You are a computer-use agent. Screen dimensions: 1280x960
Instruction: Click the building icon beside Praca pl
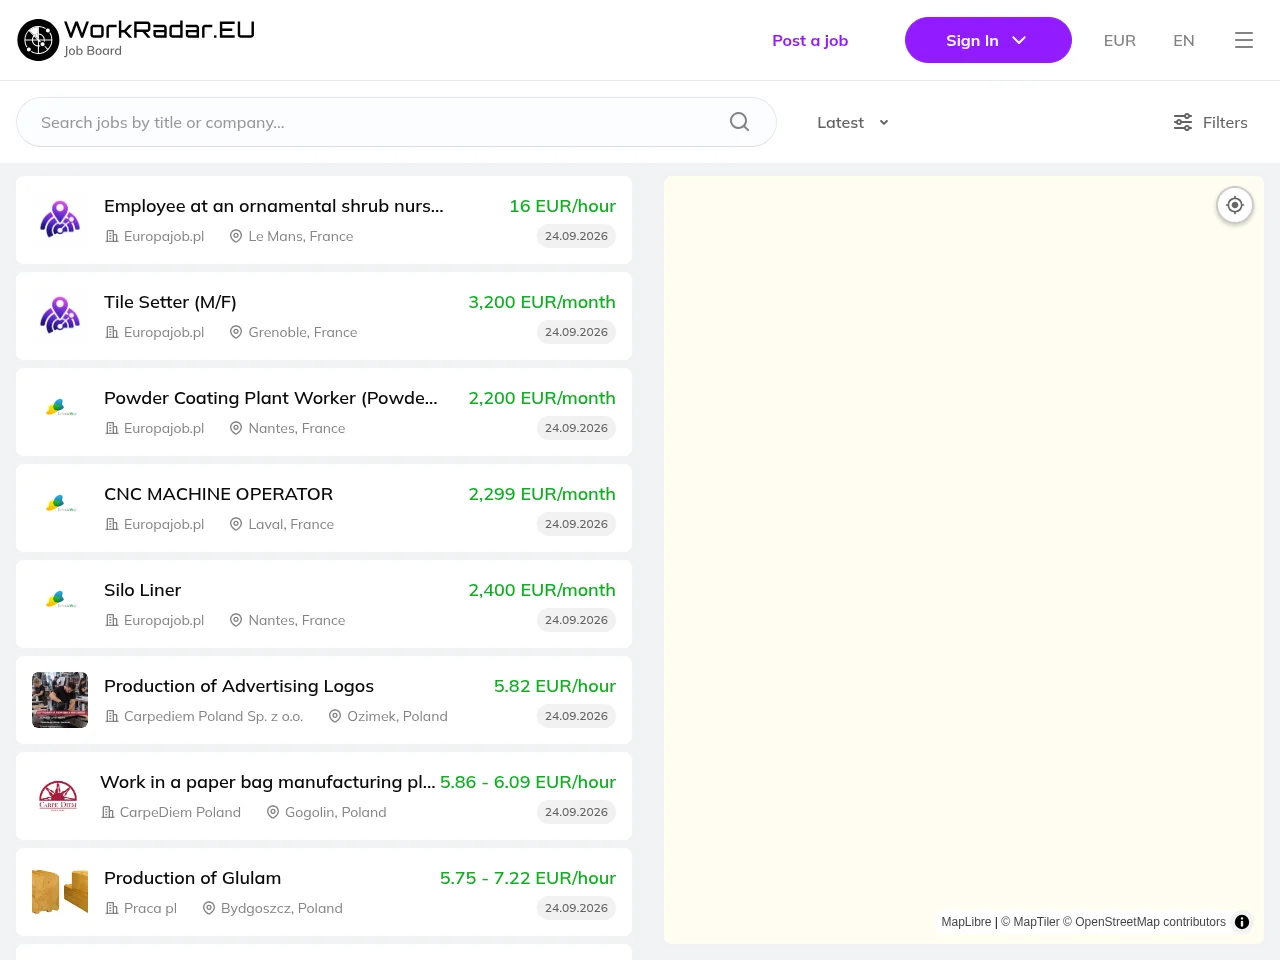point(112,908)
